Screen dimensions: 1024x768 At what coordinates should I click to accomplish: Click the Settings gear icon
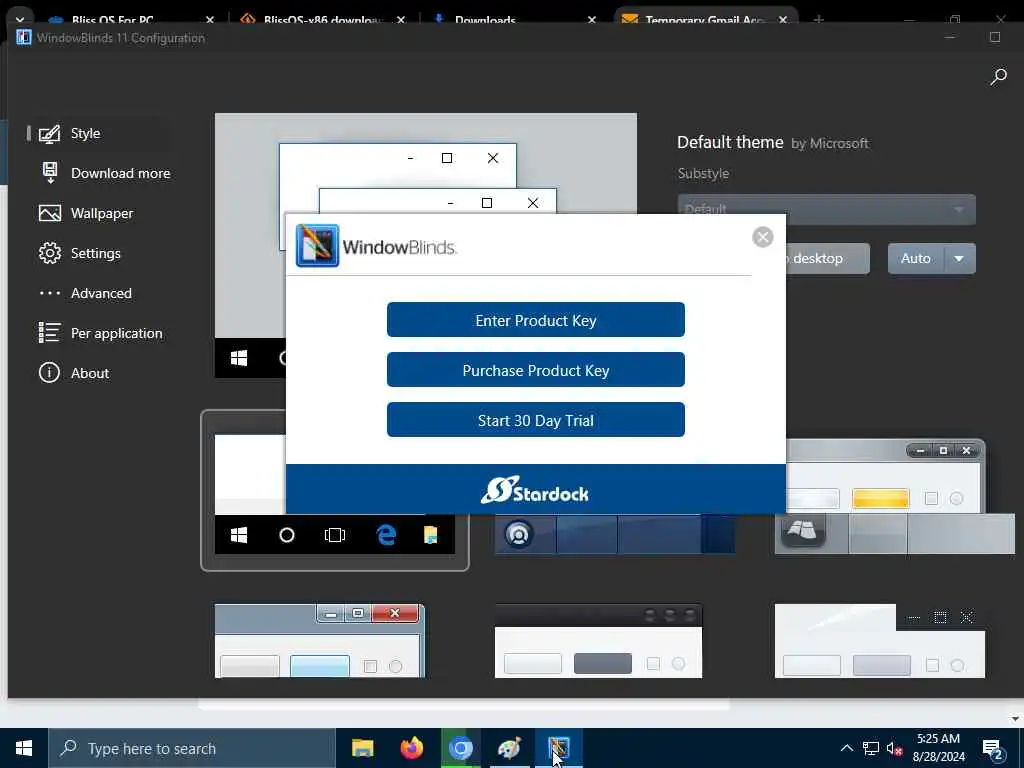tap(50, 253)
